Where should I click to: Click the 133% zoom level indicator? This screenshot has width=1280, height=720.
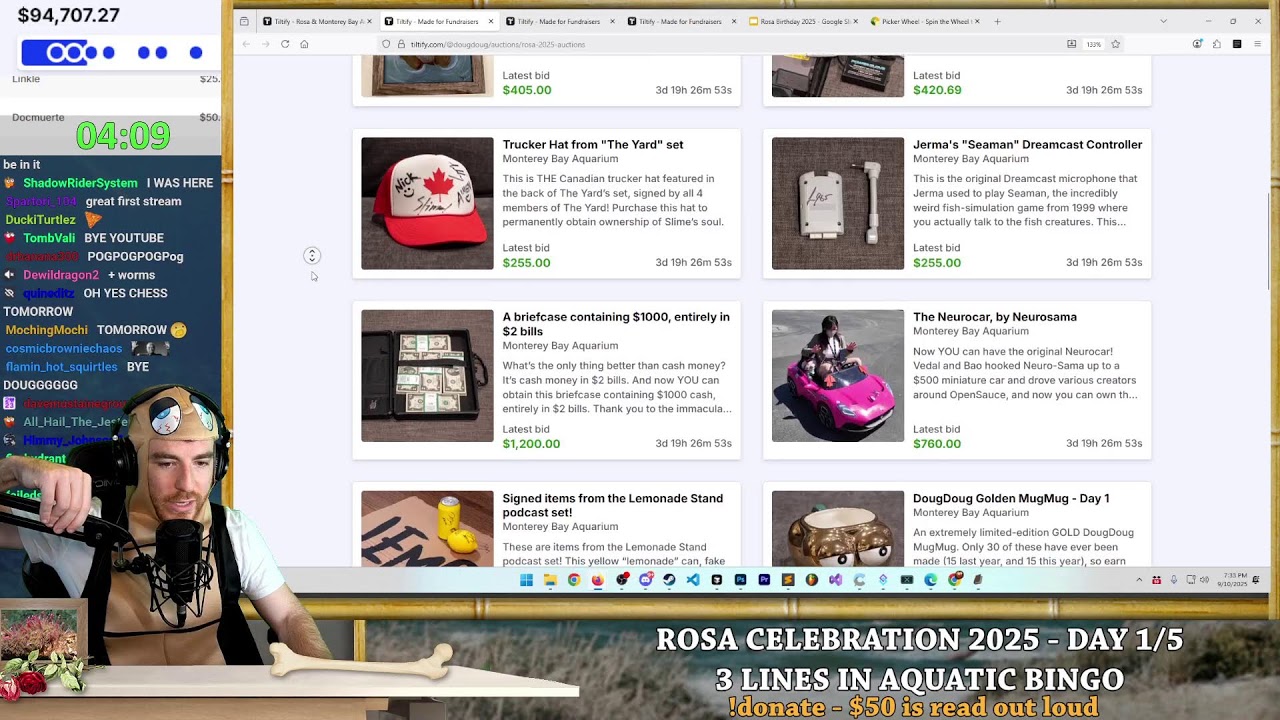1094,44
